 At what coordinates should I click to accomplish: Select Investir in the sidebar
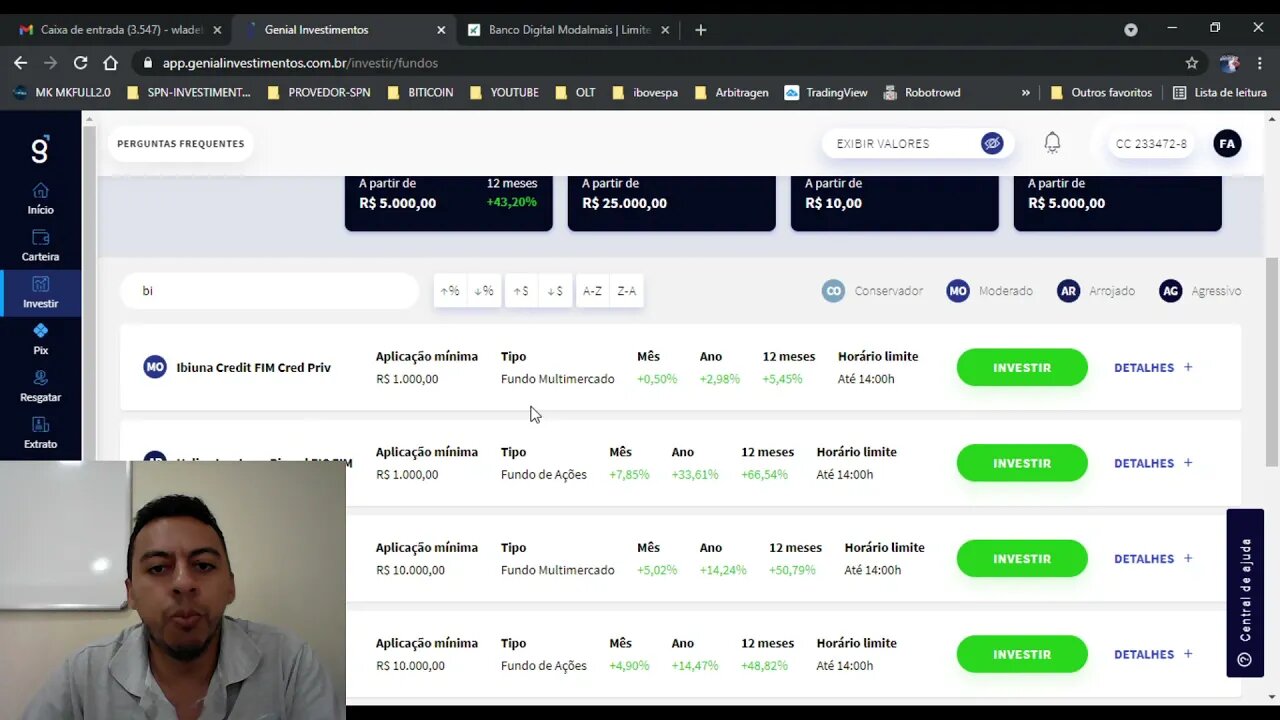coord(40,292)
